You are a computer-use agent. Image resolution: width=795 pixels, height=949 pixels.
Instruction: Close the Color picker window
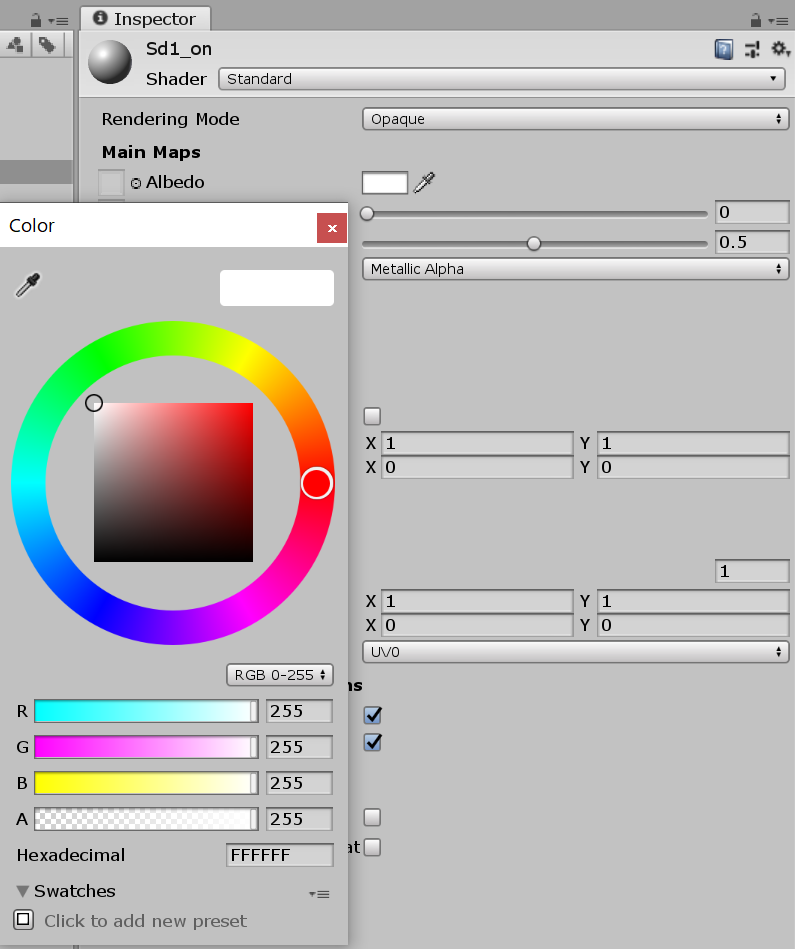pyautogui.click(x=332, y=228)
